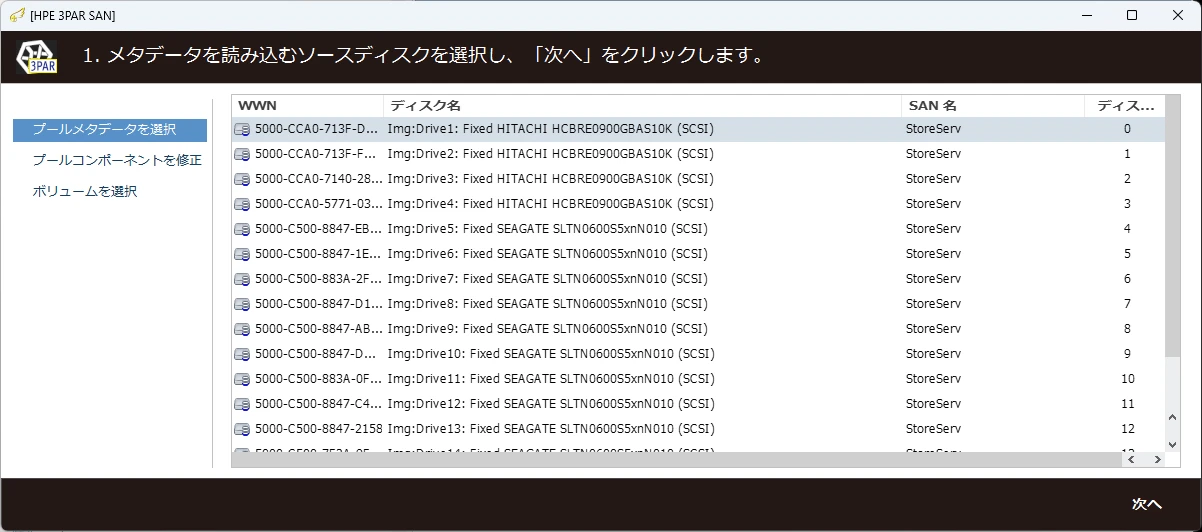
Task: Select WWN 5000-C500-8847-EB... cell
Action: pos(319,229)
